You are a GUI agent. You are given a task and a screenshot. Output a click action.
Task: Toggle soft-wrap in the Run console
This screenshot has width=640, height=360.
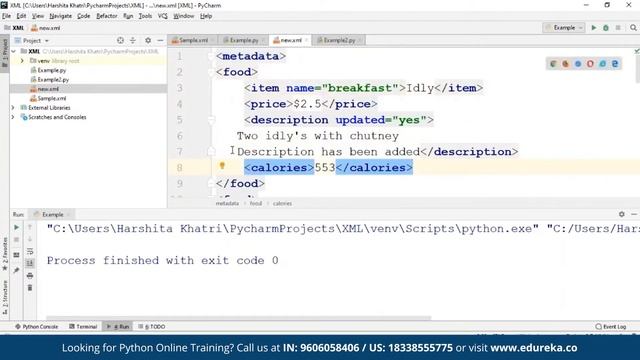click(30, 251)
